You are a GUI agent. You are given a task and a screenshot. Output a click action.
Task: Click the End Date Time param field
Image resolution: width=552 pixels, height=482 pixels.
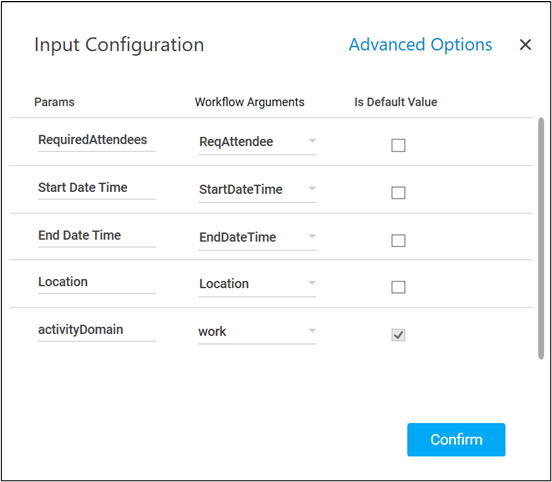(x=97, y=236)
